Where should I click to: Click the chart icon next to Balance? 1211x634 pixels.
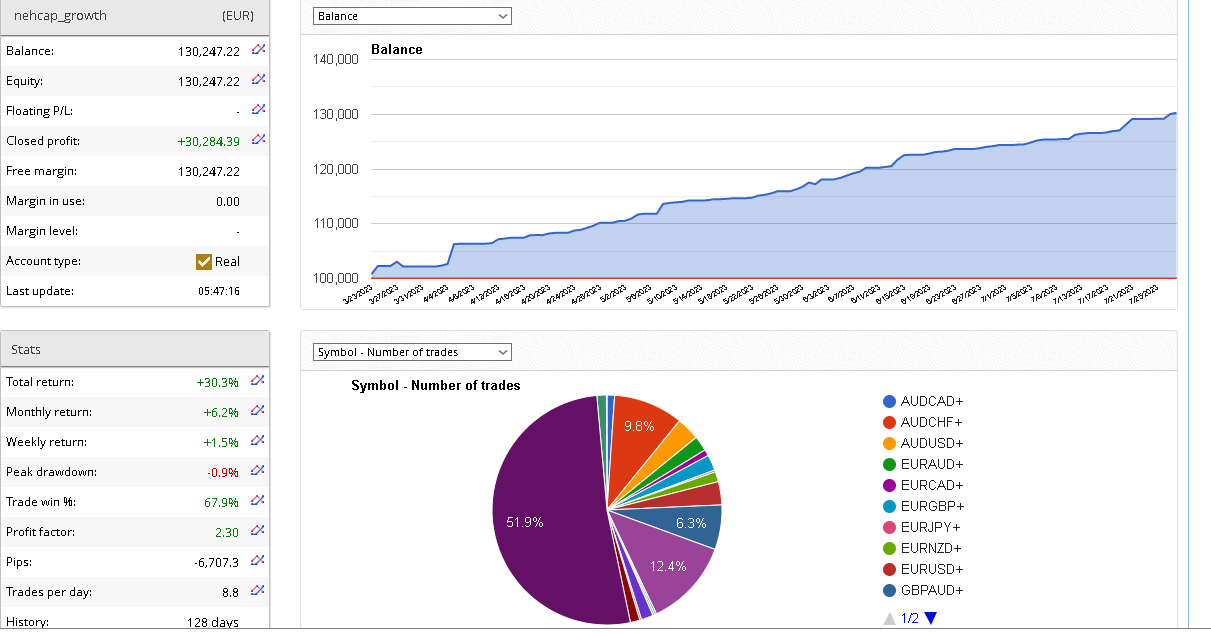tap(259, 49)
